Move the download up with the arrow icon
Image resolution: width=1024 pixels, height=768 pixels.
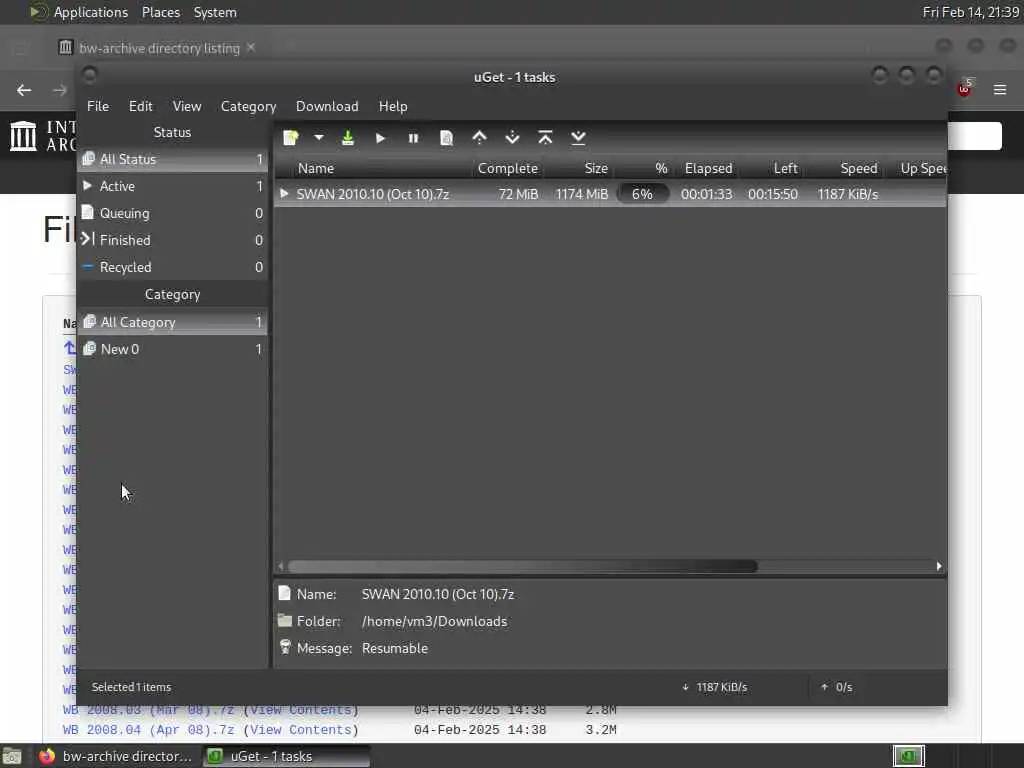coord(479,138)
